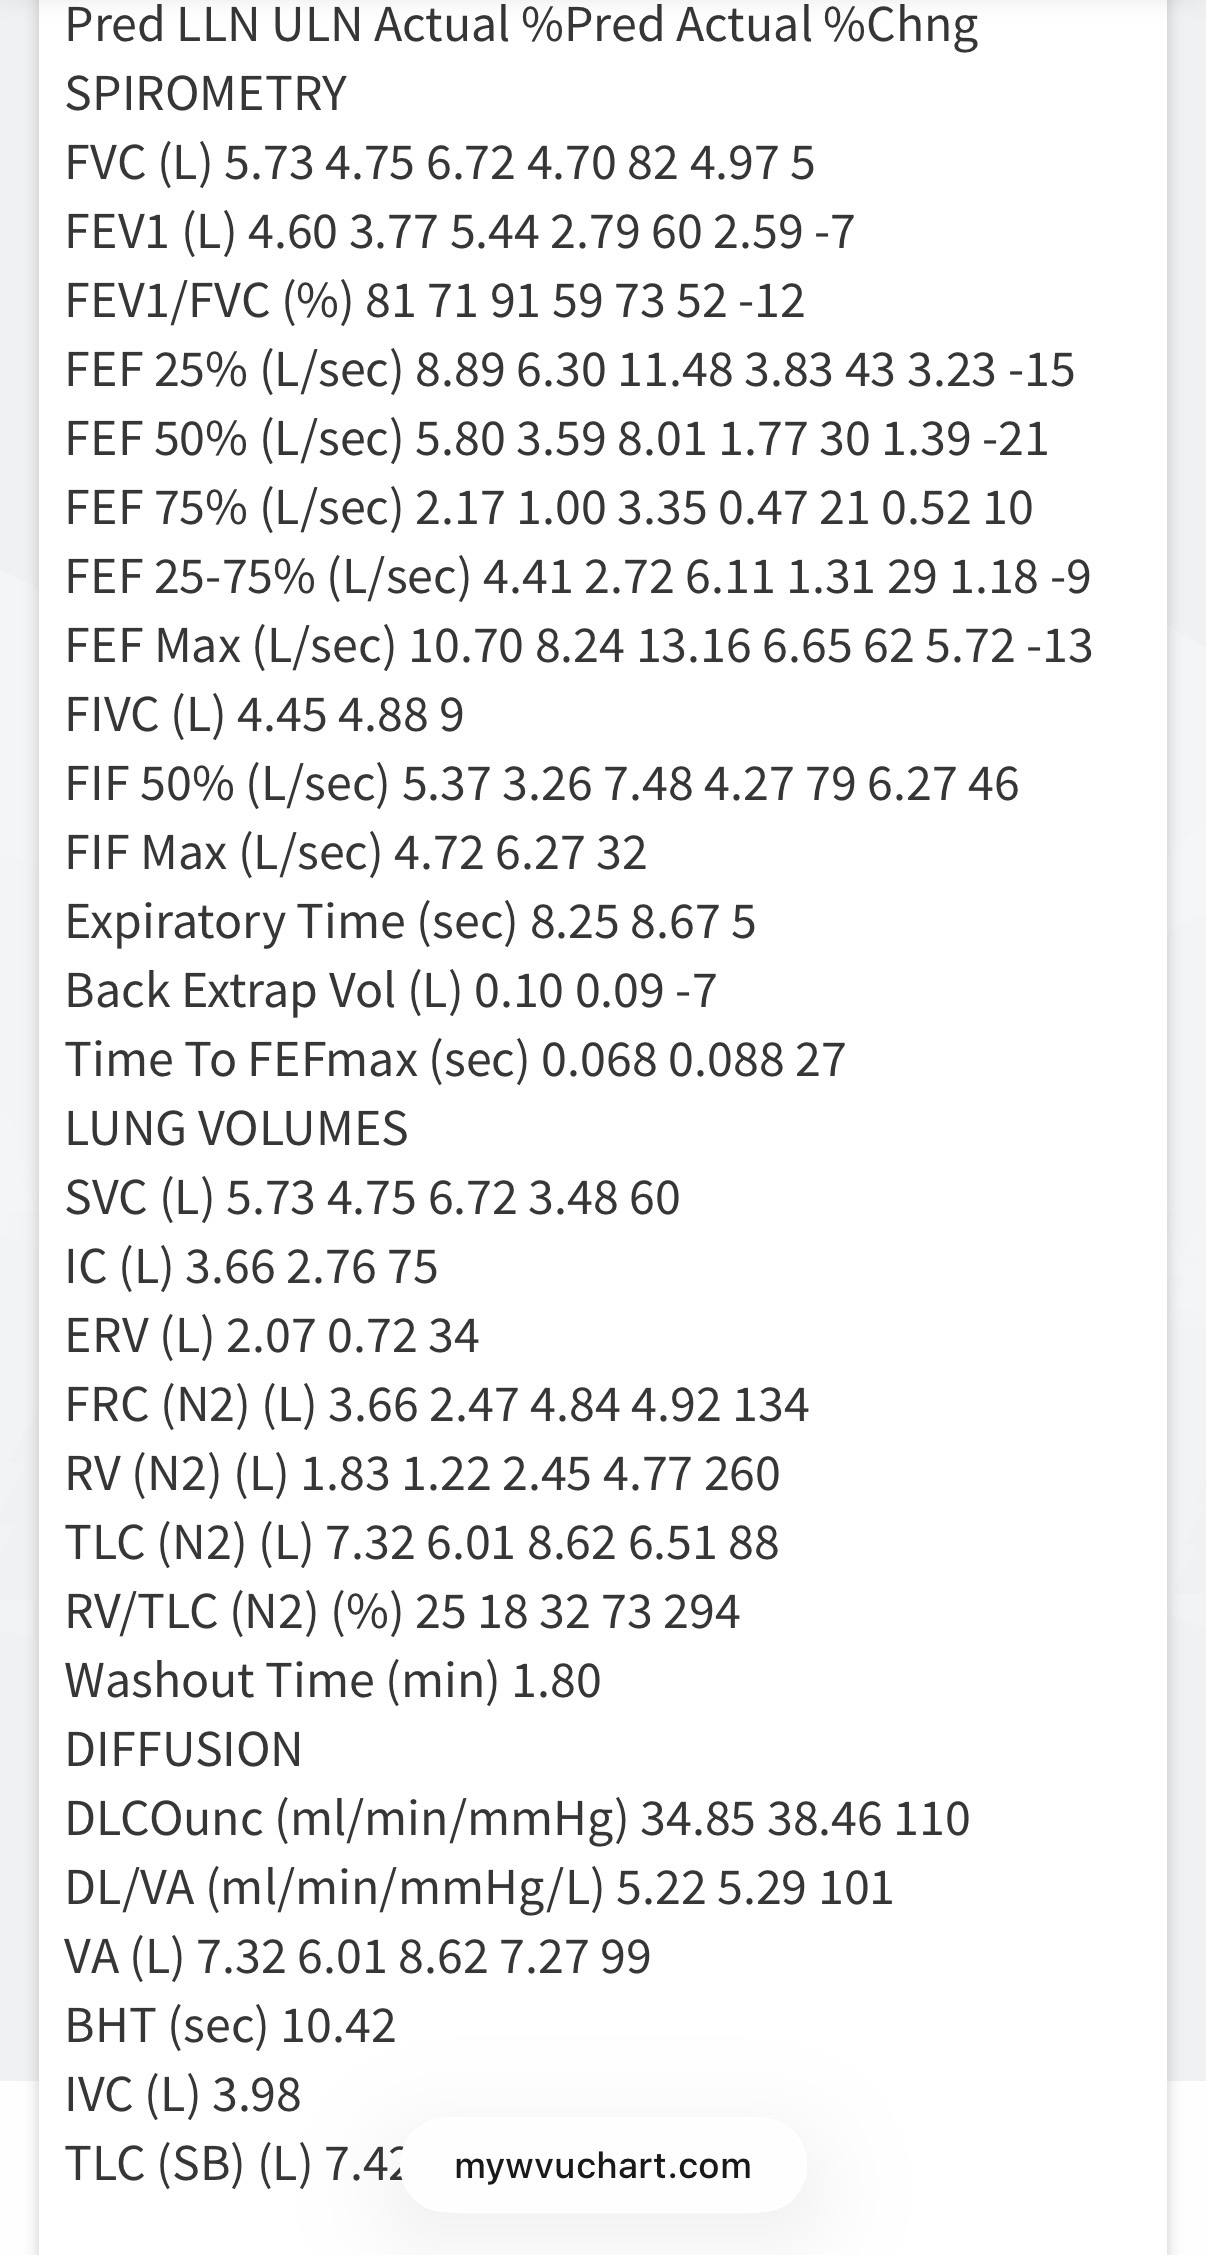Click the Washout Time (min) row
Viewport: 1206px width, 2255px height.
click(332, 1681)
